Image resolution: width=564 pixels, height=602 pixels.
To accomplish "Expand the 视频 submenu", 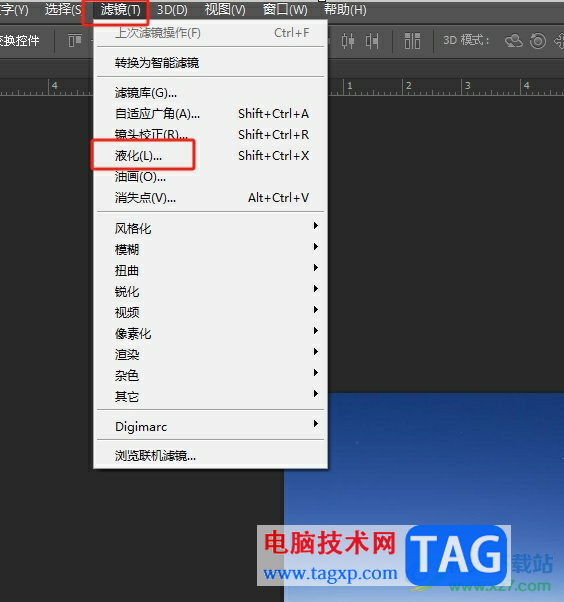I will 210,312.
